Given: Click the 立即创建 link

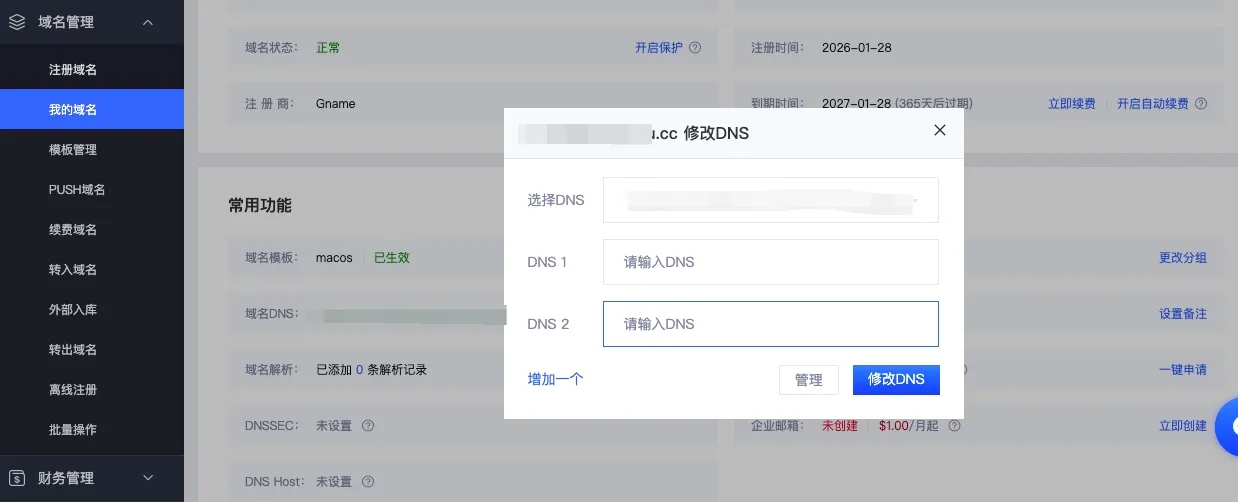Looking at the screenshot, I should tap(1183, 426).
